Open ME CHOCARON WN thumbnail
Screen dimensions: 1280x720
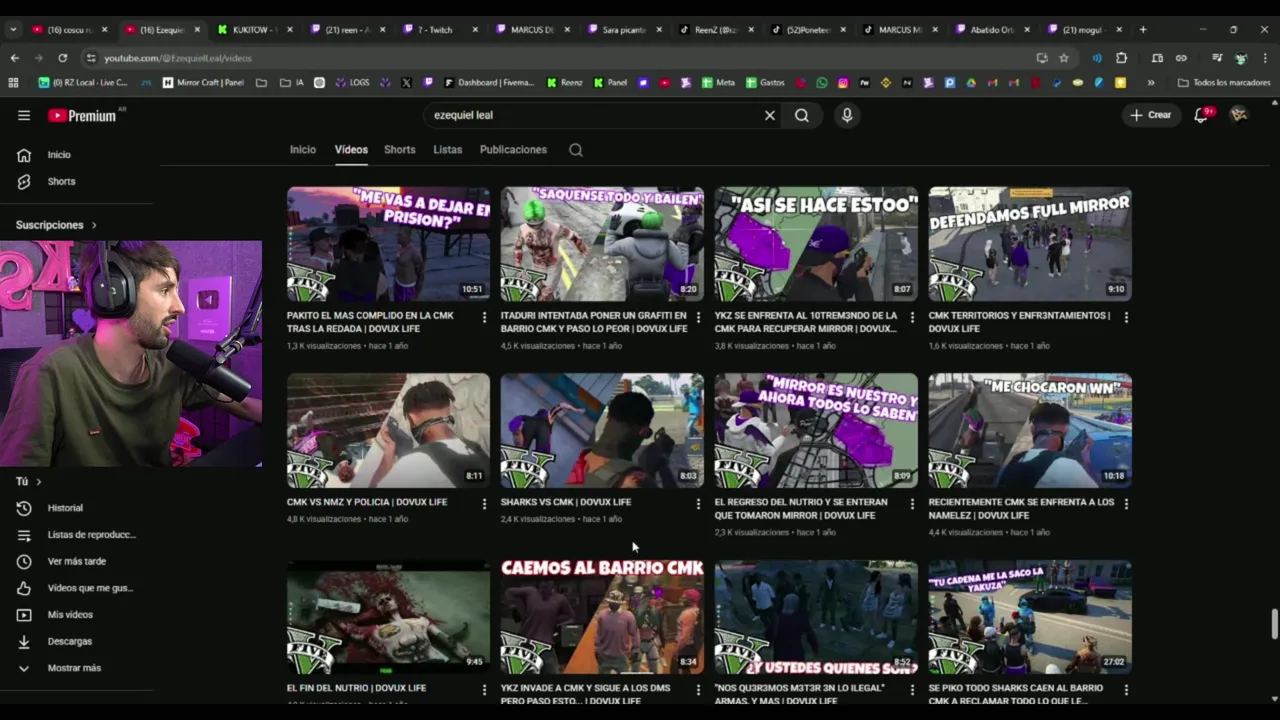click(1030, 431)
